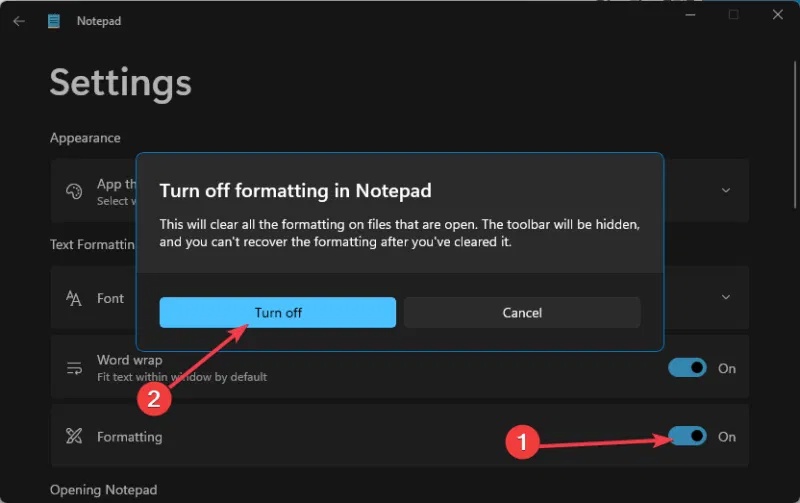Disable the Formatting toggle switch
Viewport: 800px width, 503px height.
687,436
